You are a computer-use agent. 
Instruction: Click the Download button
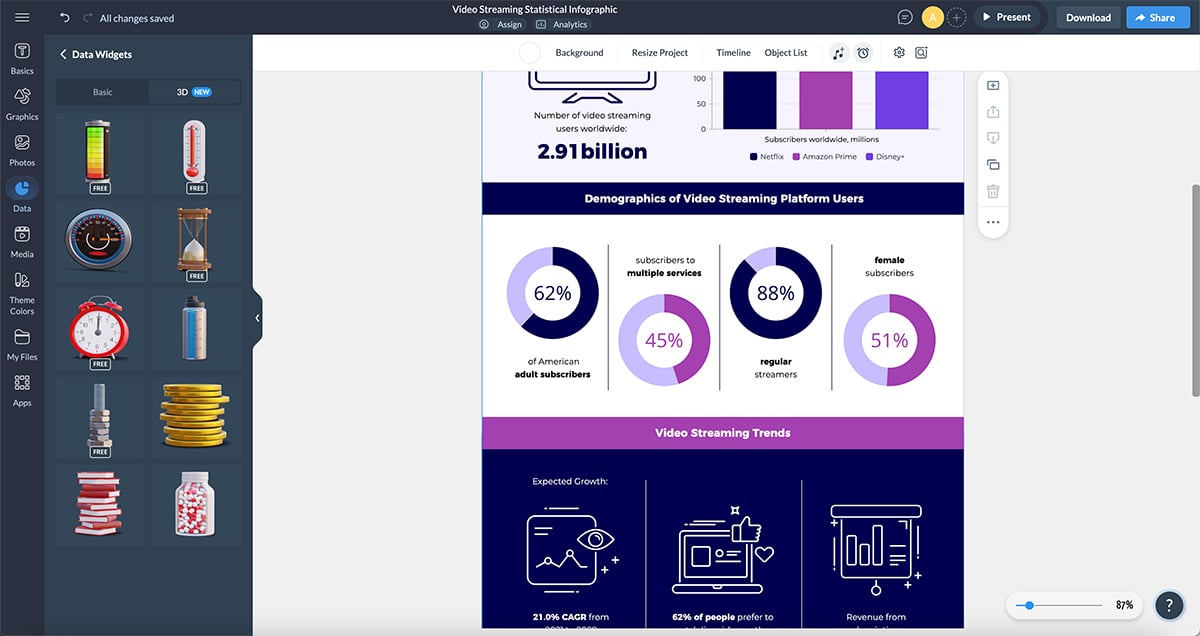tap(1088, 17)
